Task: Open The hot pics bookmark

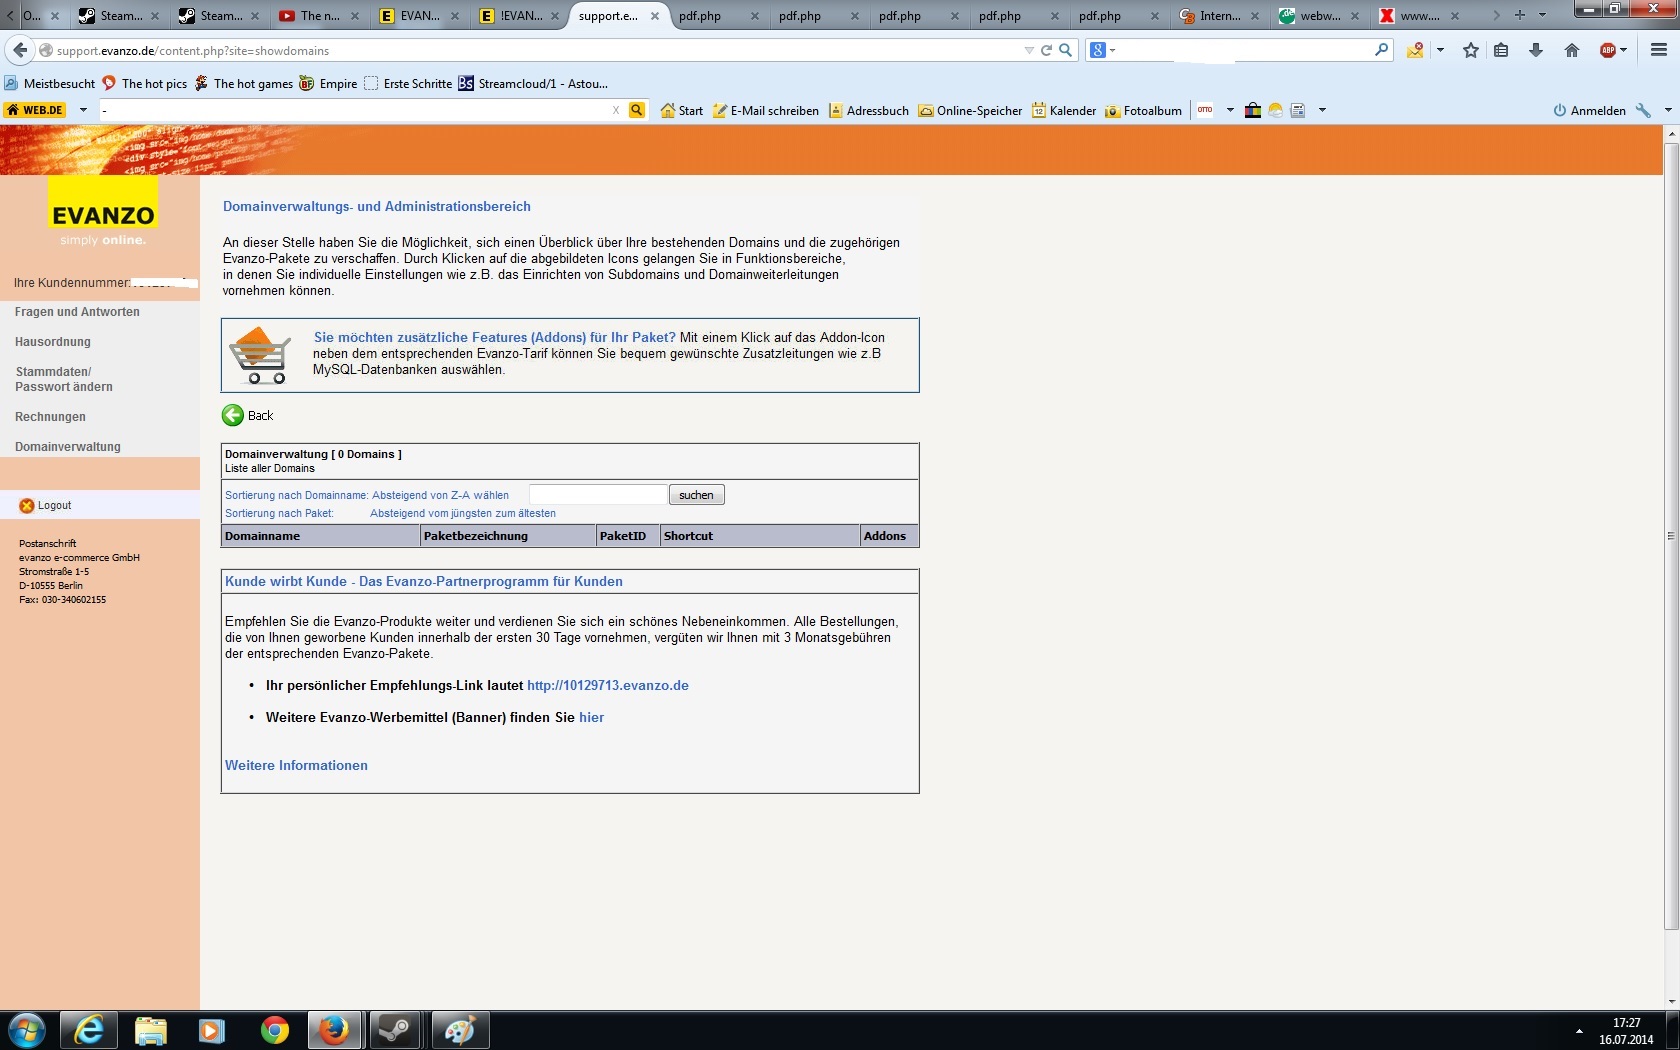Action: point(145,83)
